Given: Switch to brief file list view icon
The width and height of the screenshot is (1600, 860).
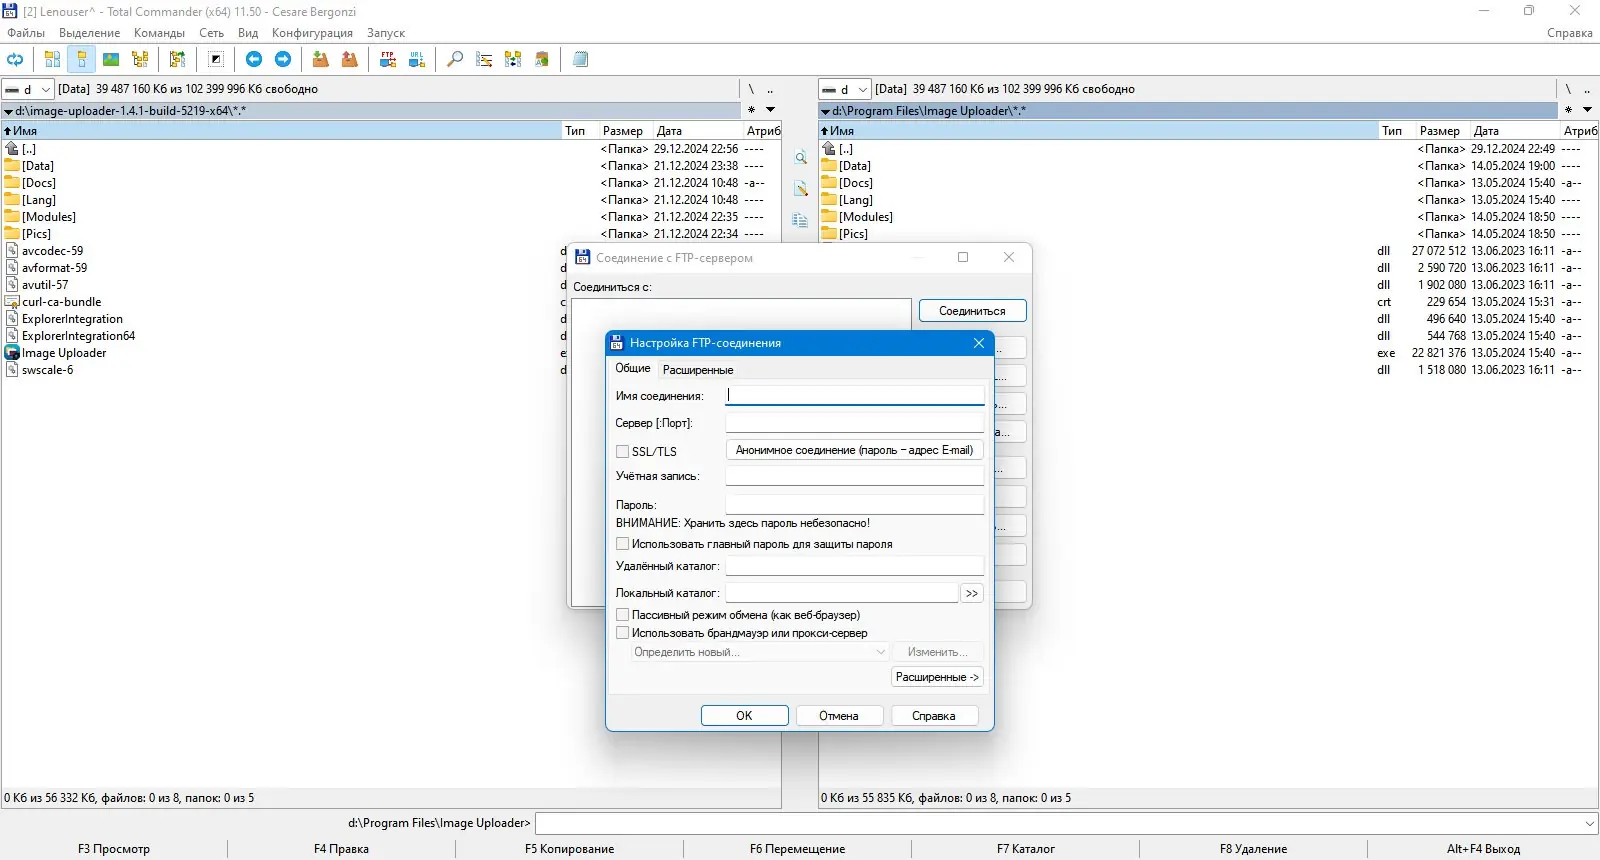Looking at the screenshot, I should 53,59.
